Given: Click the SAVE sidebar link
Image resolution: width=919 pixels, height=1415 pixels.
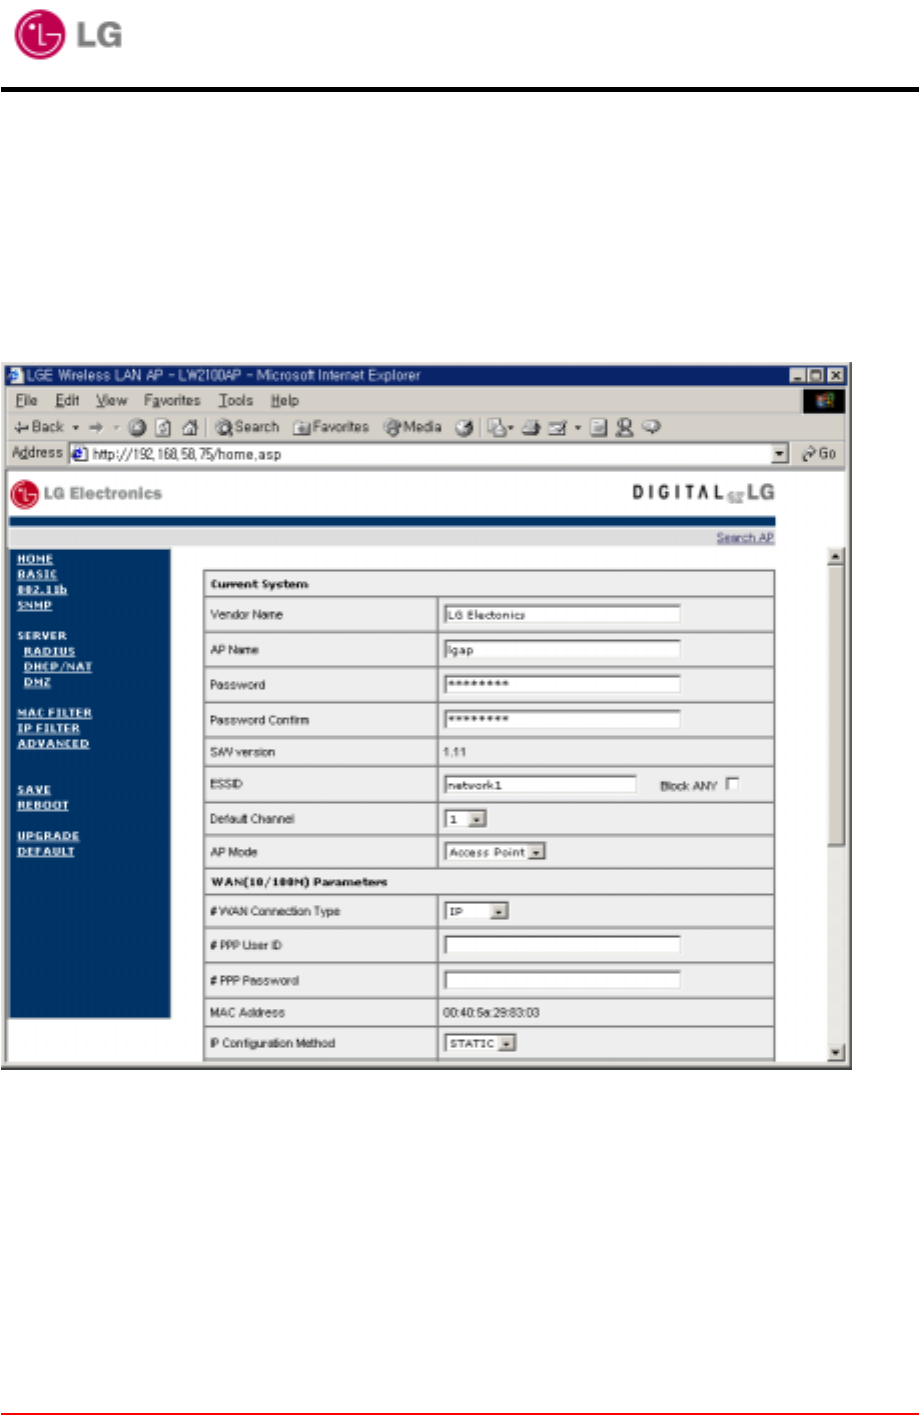Looking at the screenshot, I should point(34,789).
